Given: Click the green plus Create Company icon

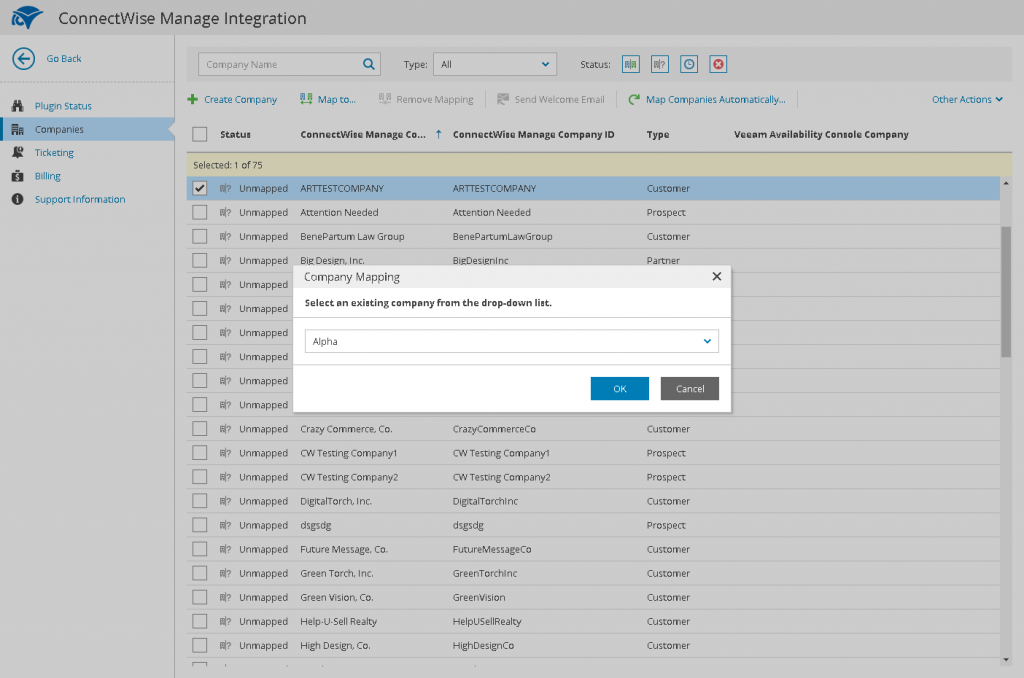Looking at the screenshot, I should tap(193, 99).
